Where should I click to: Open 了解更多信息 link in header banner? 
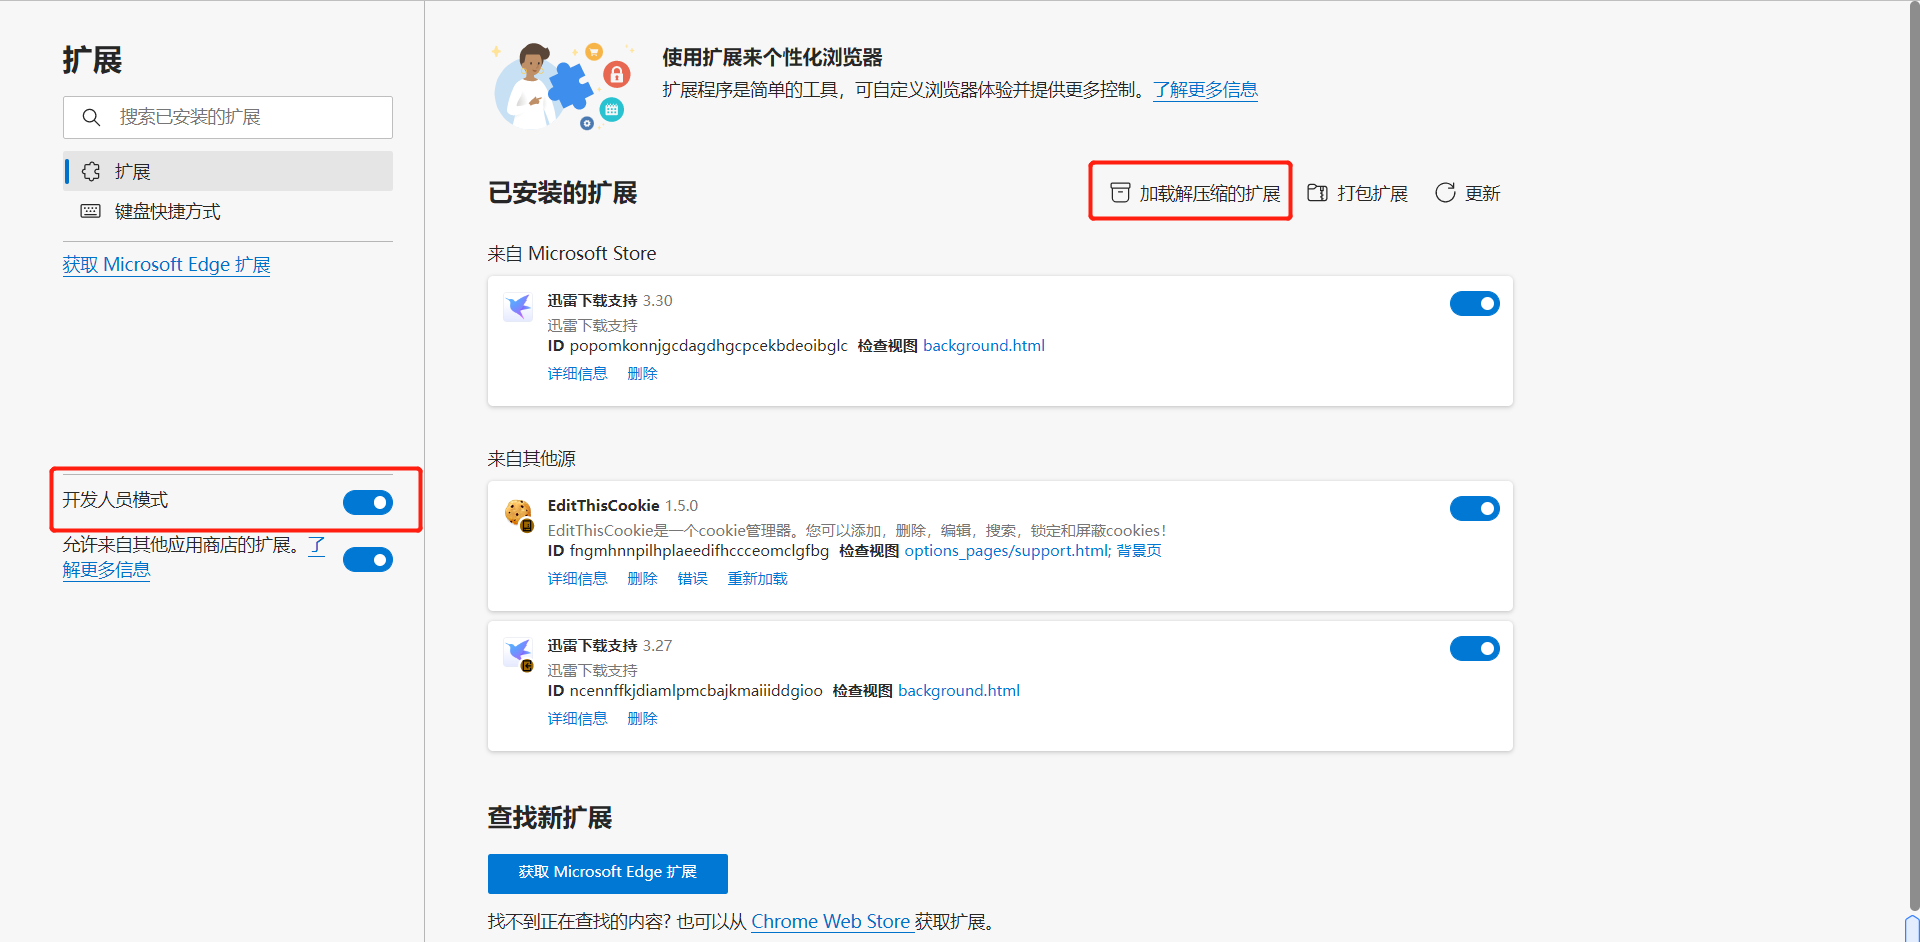tap(1205, 90)
